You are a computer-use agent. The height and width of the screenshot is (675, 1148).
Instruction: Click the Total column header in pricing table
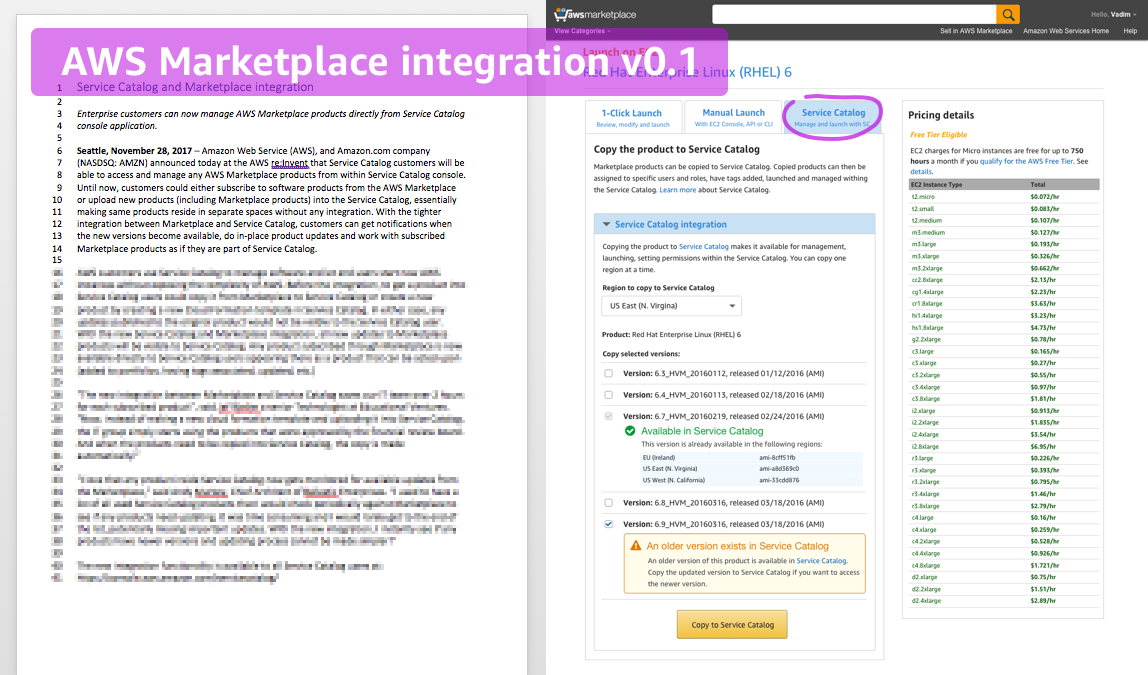[1038, 184]
